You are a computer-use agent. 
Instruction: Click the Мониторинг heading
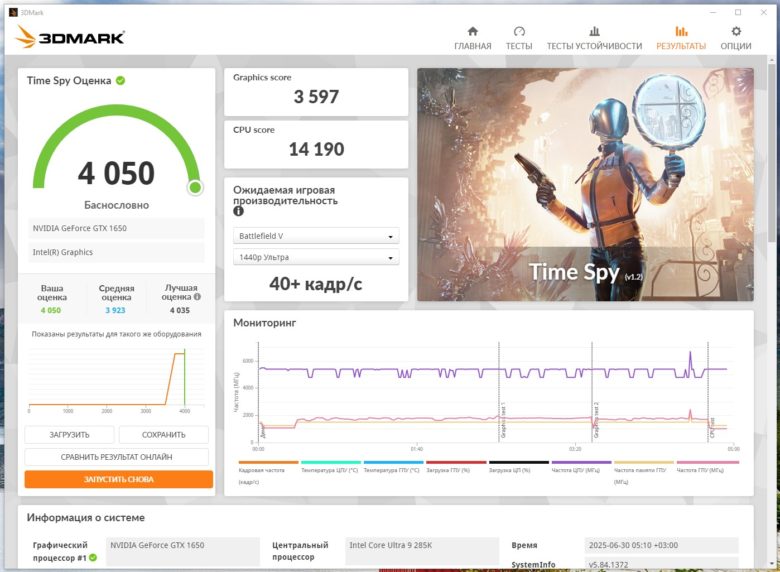(265, 323)
